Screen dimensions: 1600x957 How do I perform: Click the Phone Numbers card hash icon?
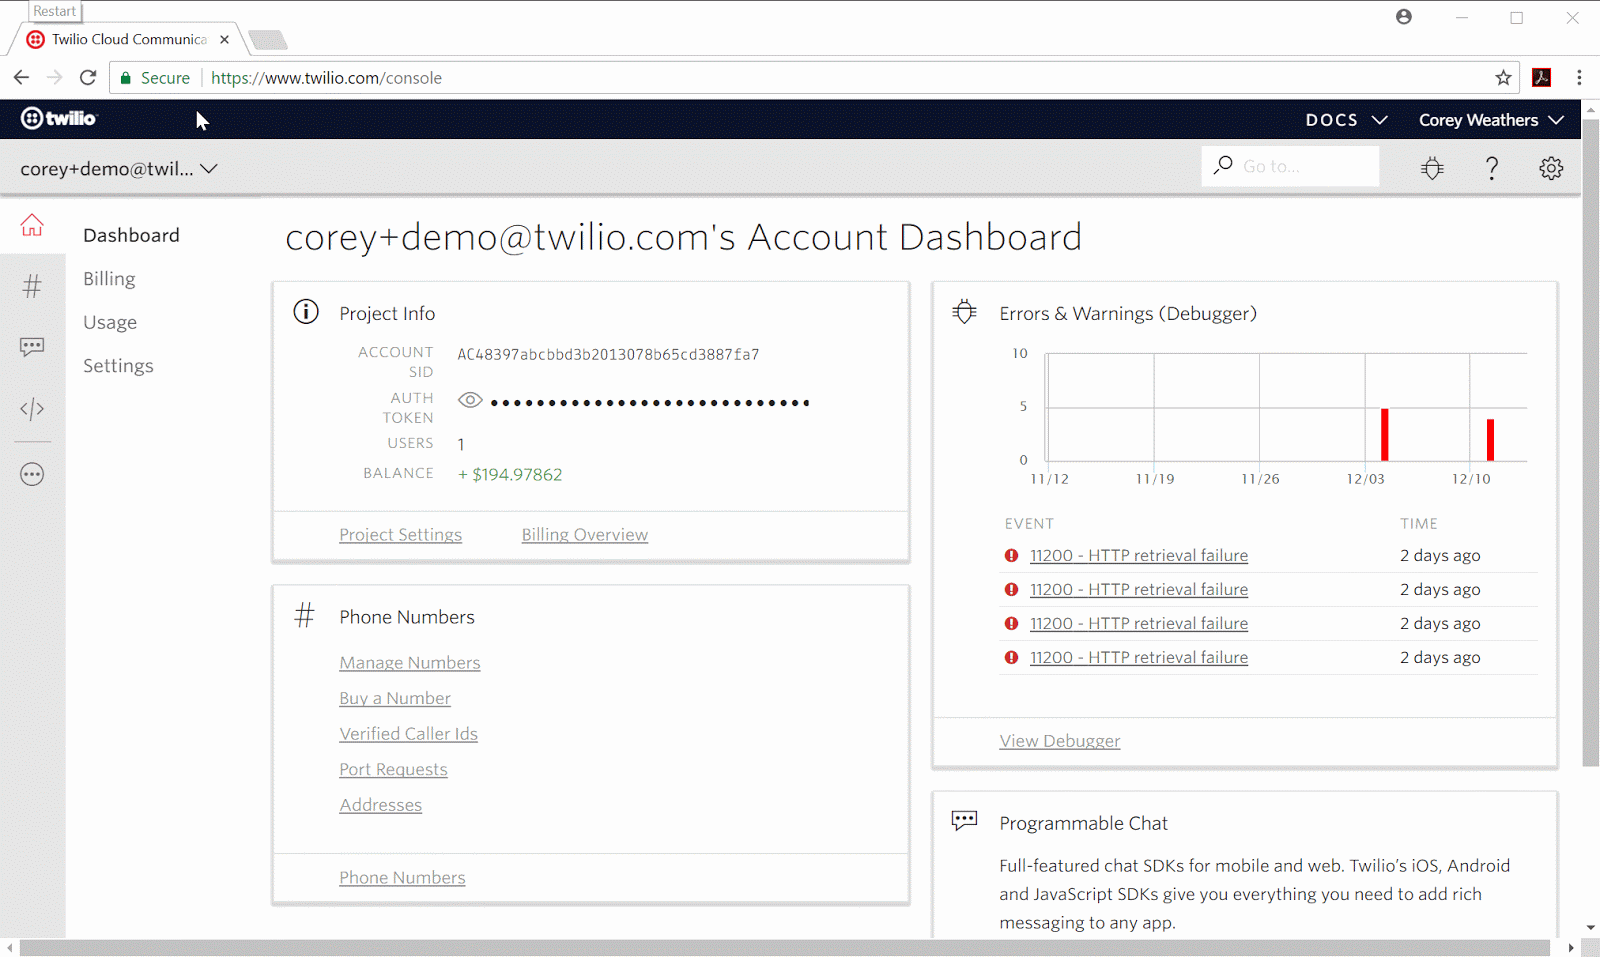click(305, 615)
